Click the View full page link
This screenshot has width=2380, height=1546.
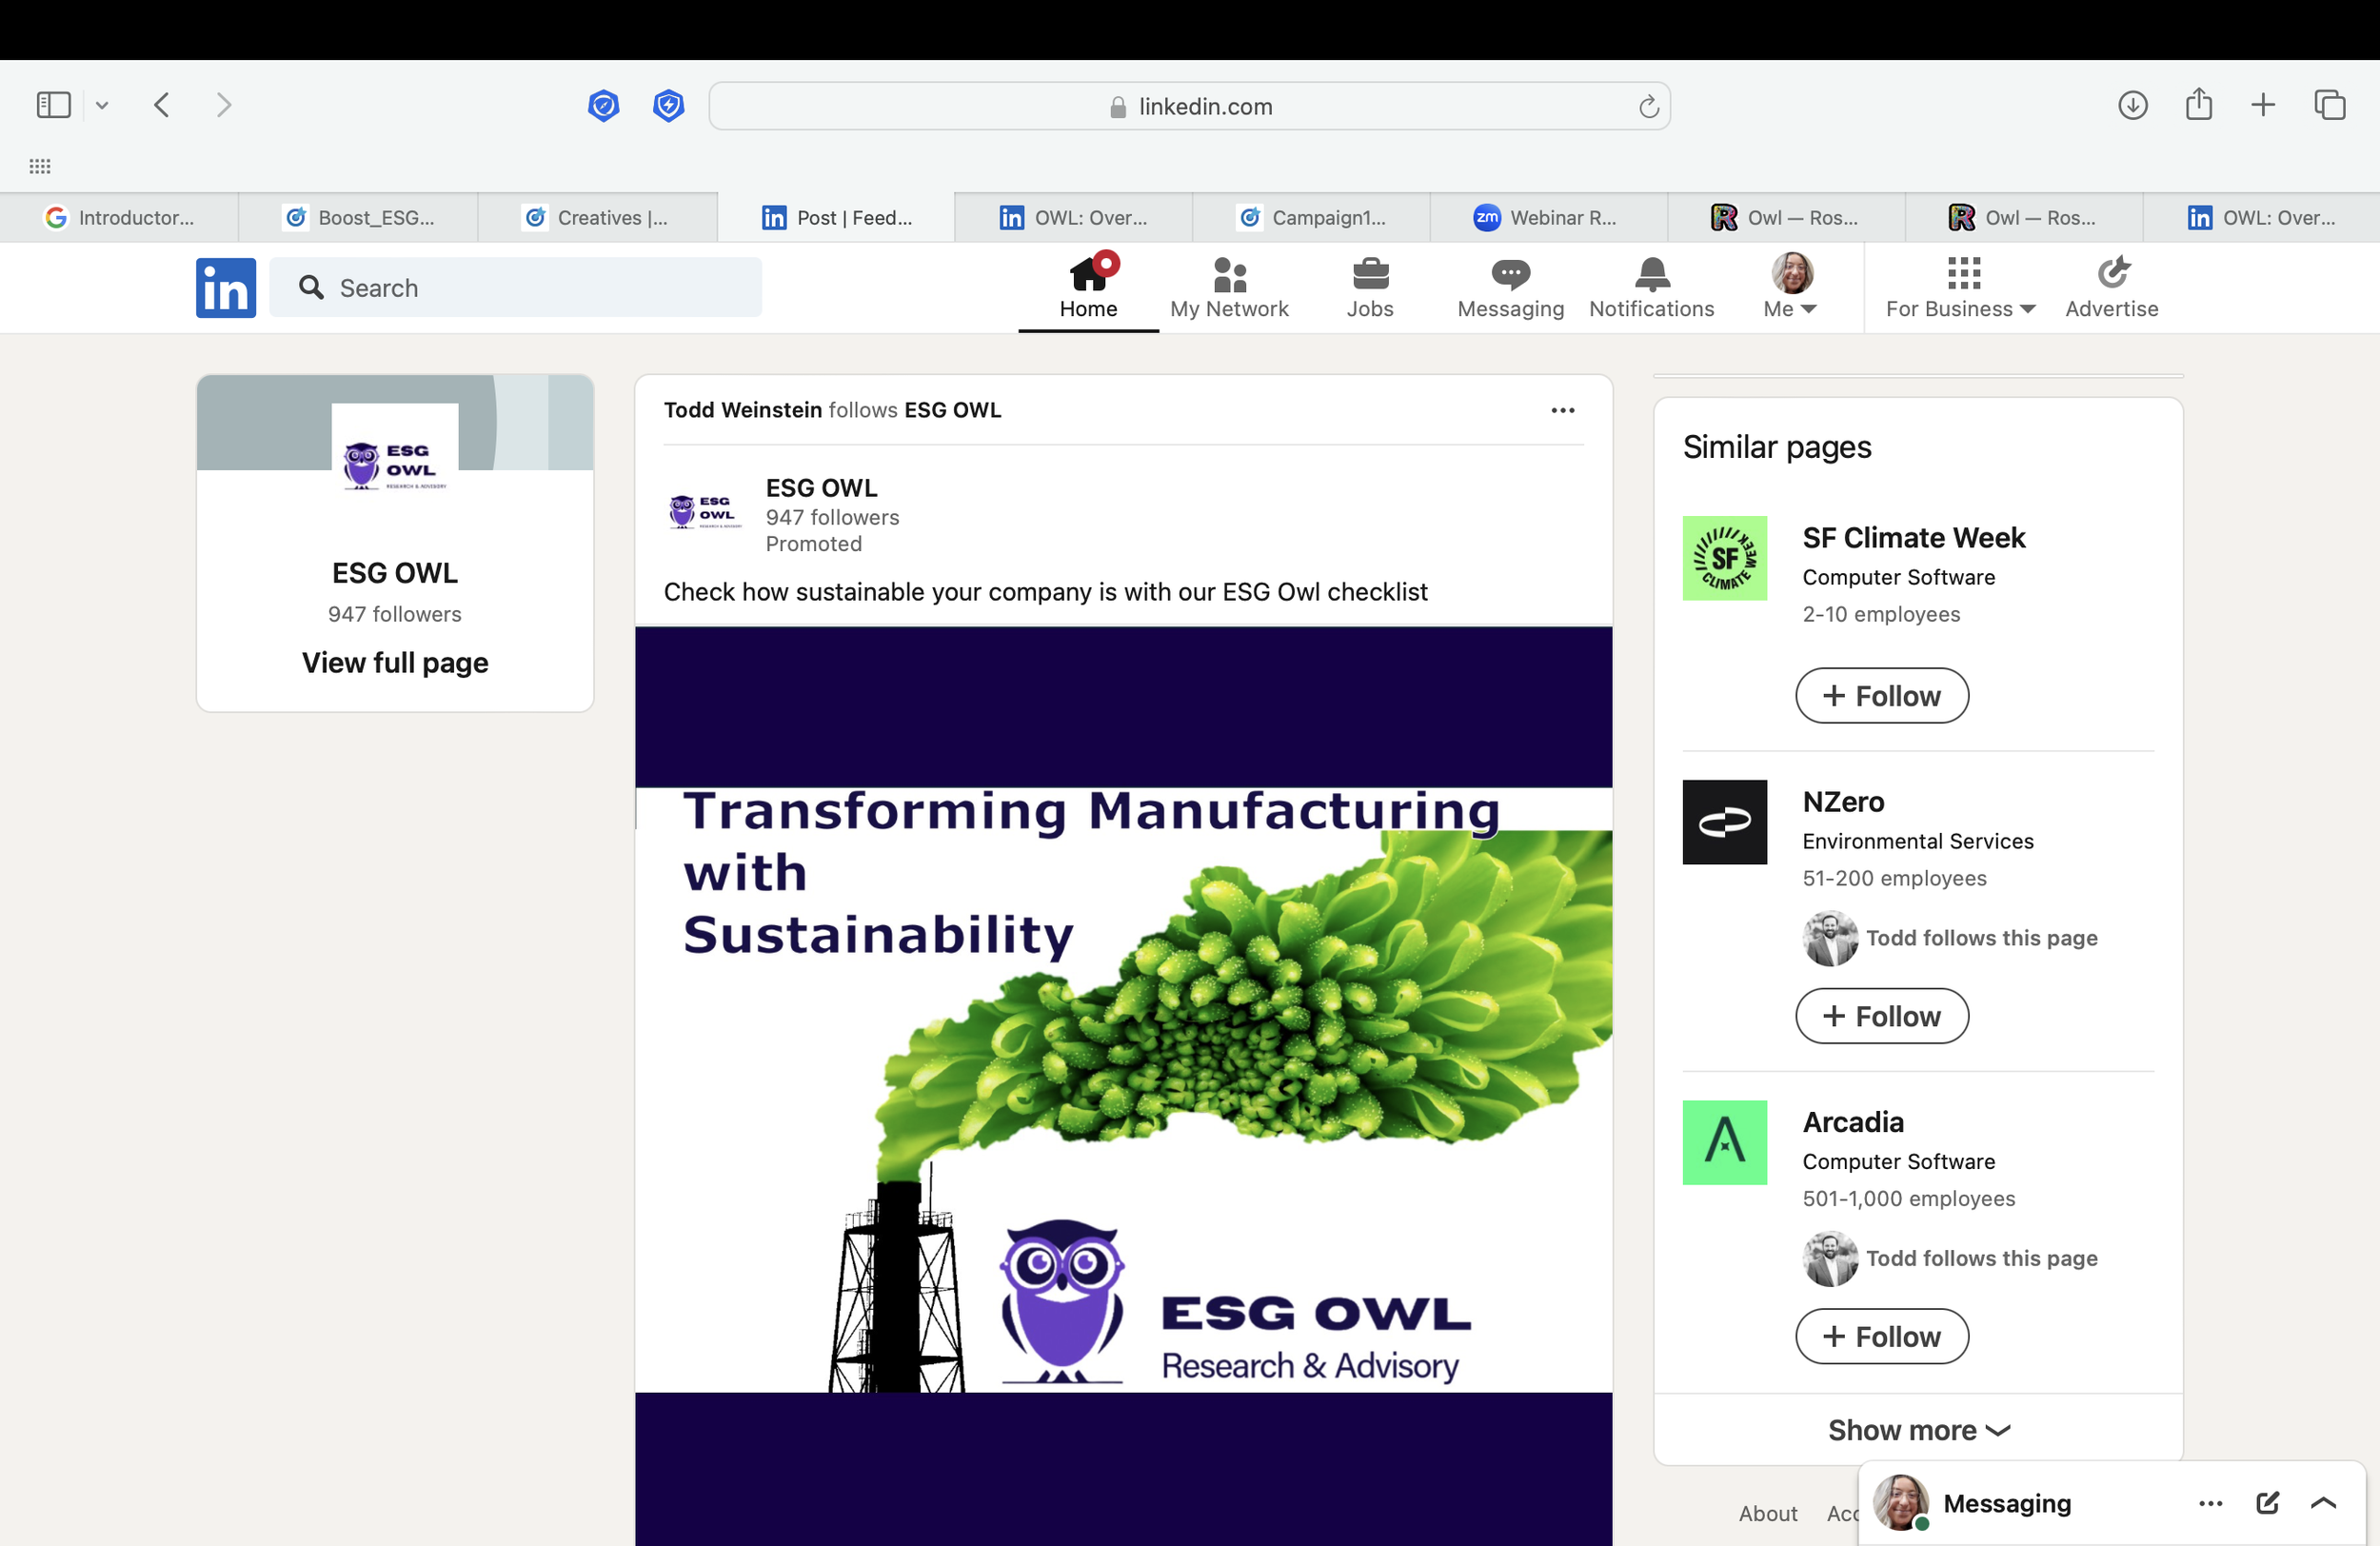(395, 663)
